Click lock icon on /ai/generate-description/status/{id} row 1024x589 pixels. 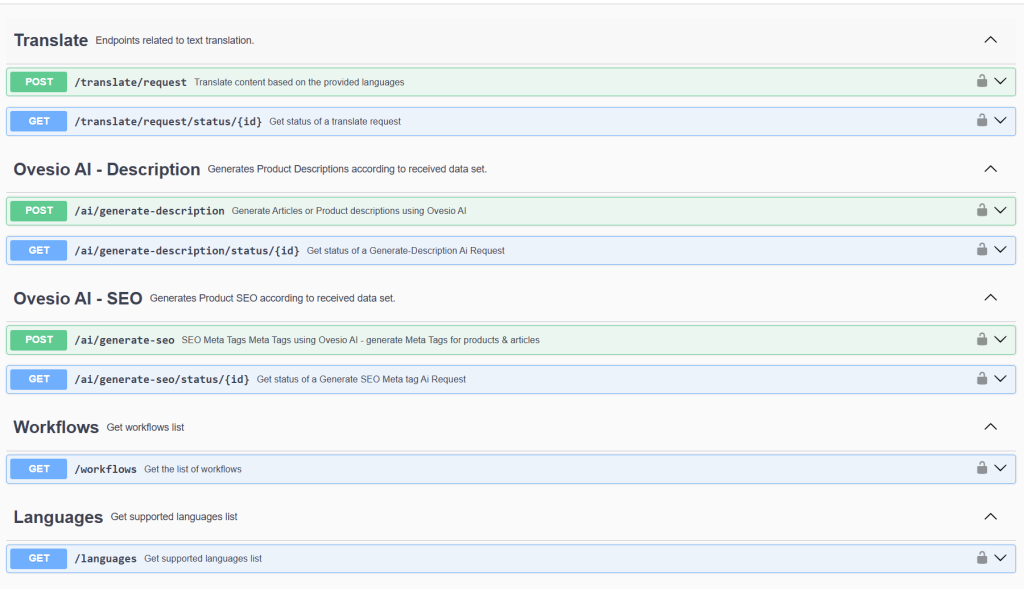[982, 249]
